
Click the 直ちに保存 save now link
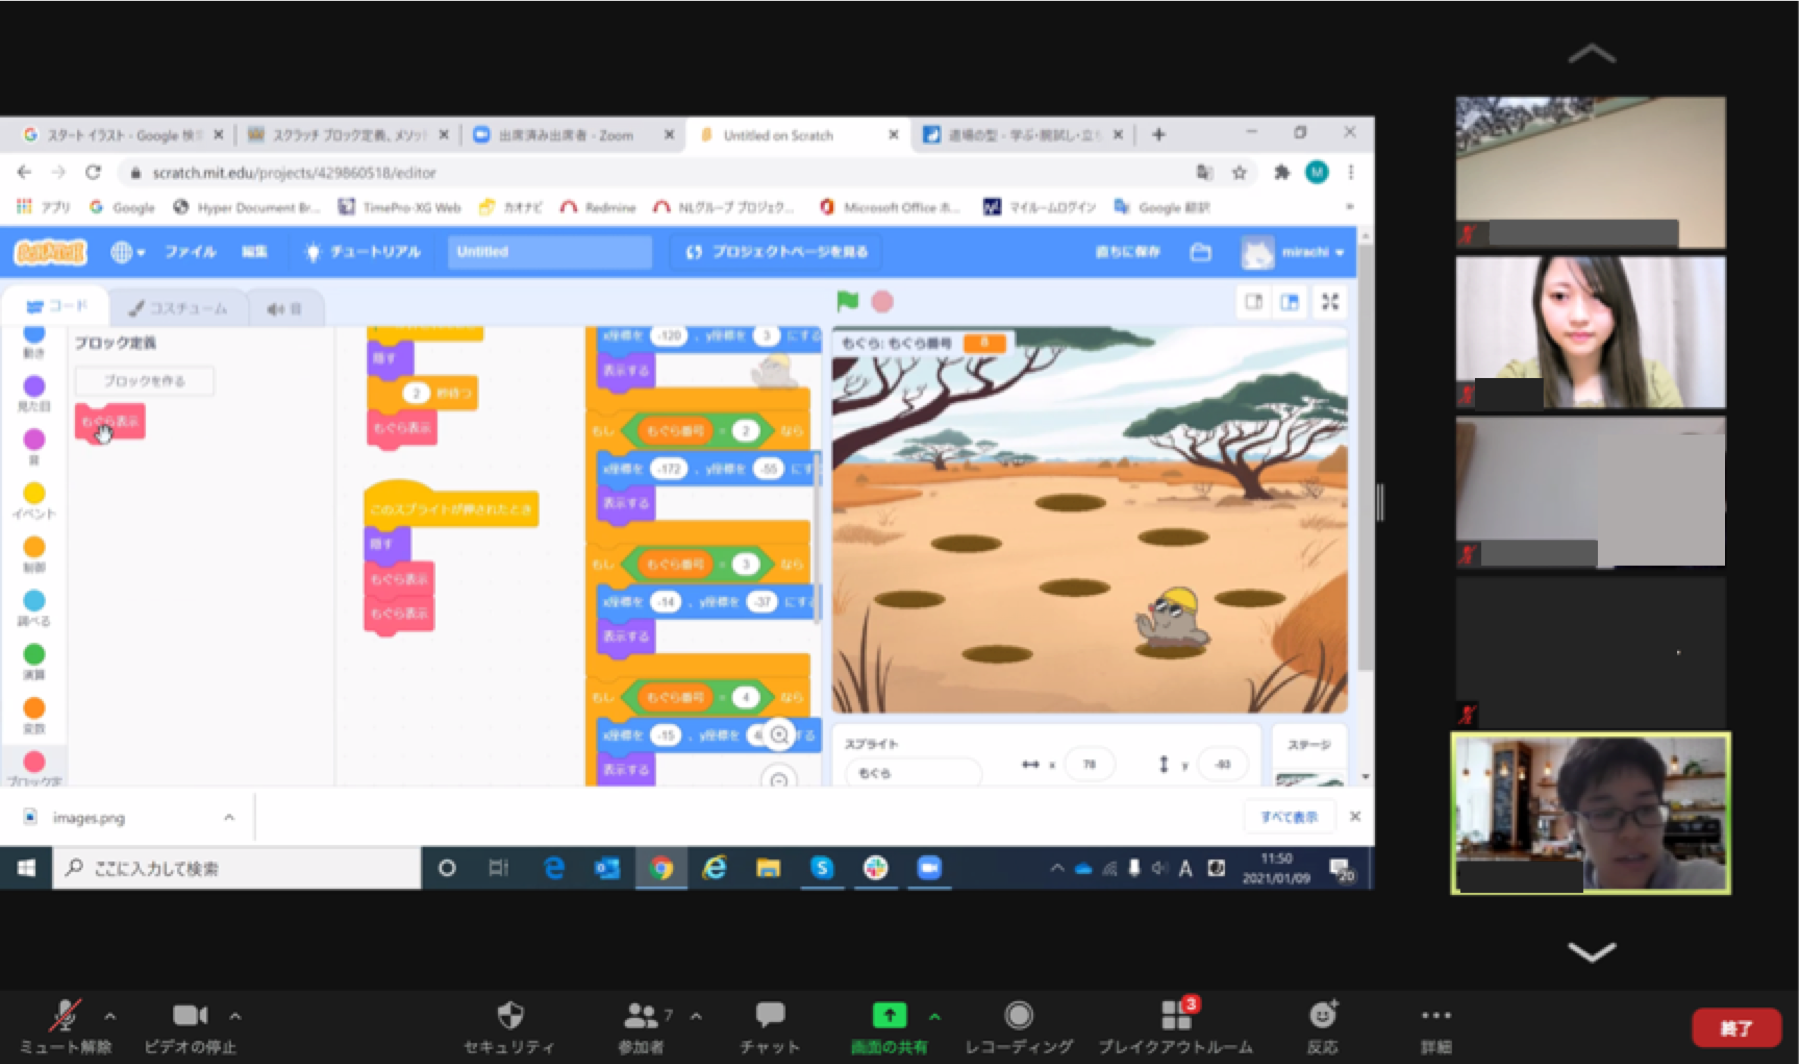click(x=1127, y=252)
